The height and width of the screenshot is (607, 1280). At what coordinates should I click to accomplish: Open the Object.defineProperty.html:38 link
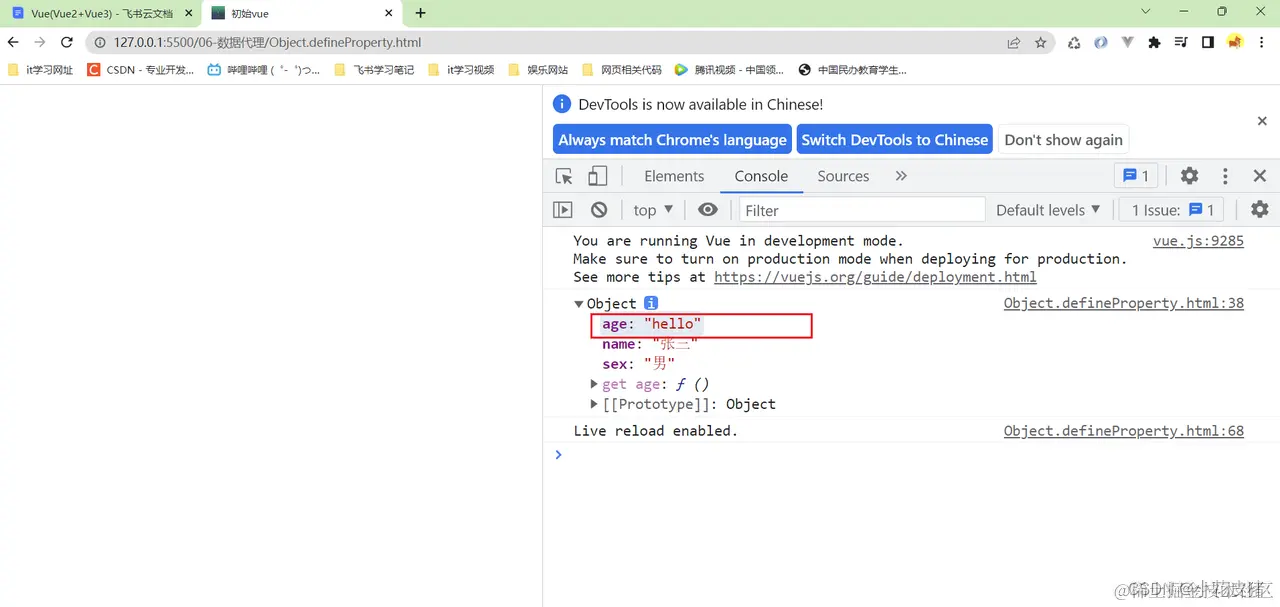1124,303
